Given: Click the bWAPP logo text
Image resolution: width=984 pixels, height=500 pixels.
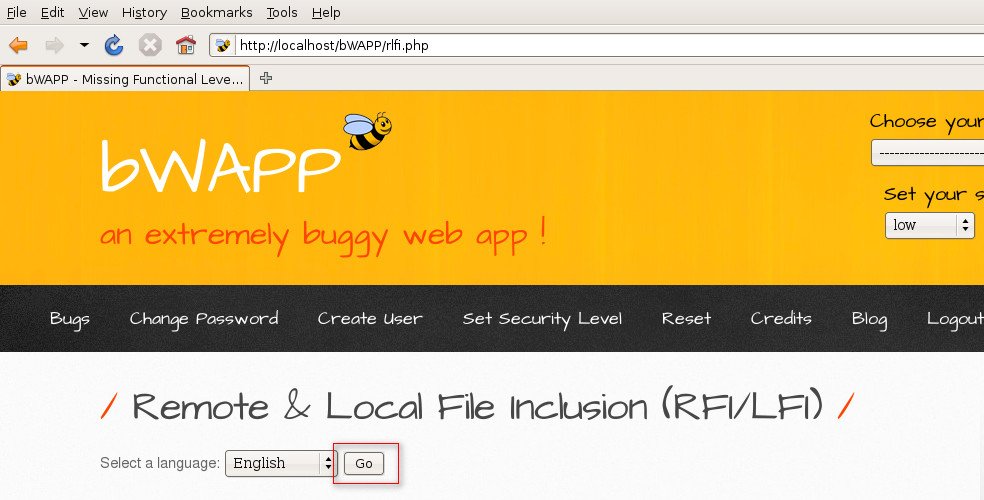Looking at the screenshot, I should pyautogui.click(x=220, y=164).
